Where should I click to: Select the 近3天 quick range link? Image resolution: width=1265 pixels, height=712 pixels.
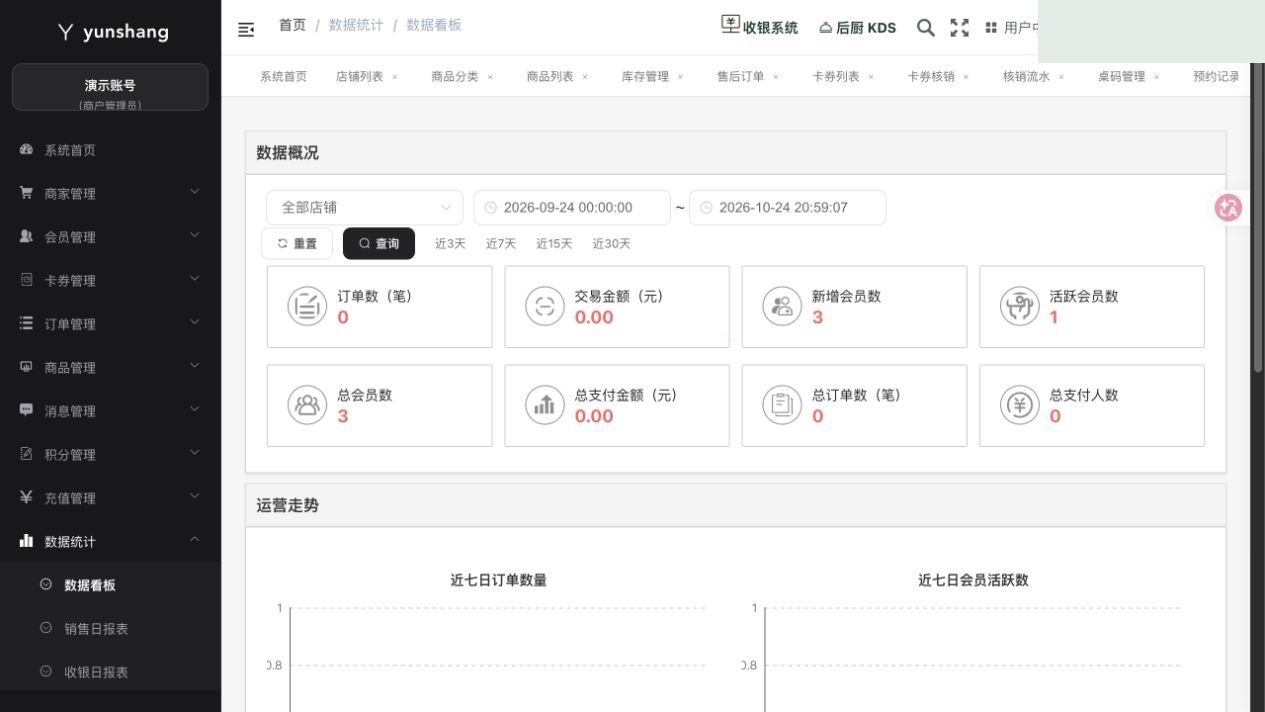(x=450, y=244)
